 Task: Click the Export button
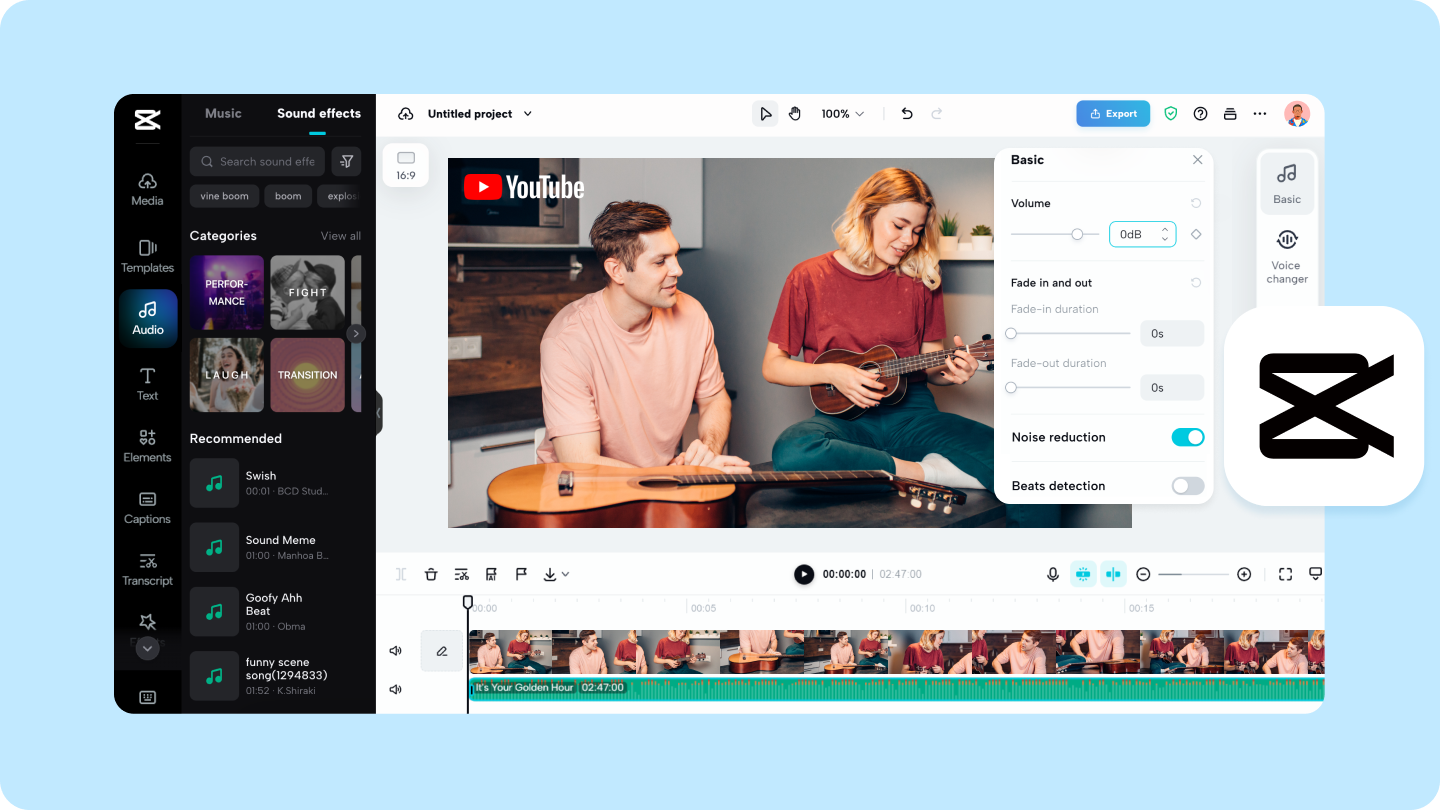1113,113
